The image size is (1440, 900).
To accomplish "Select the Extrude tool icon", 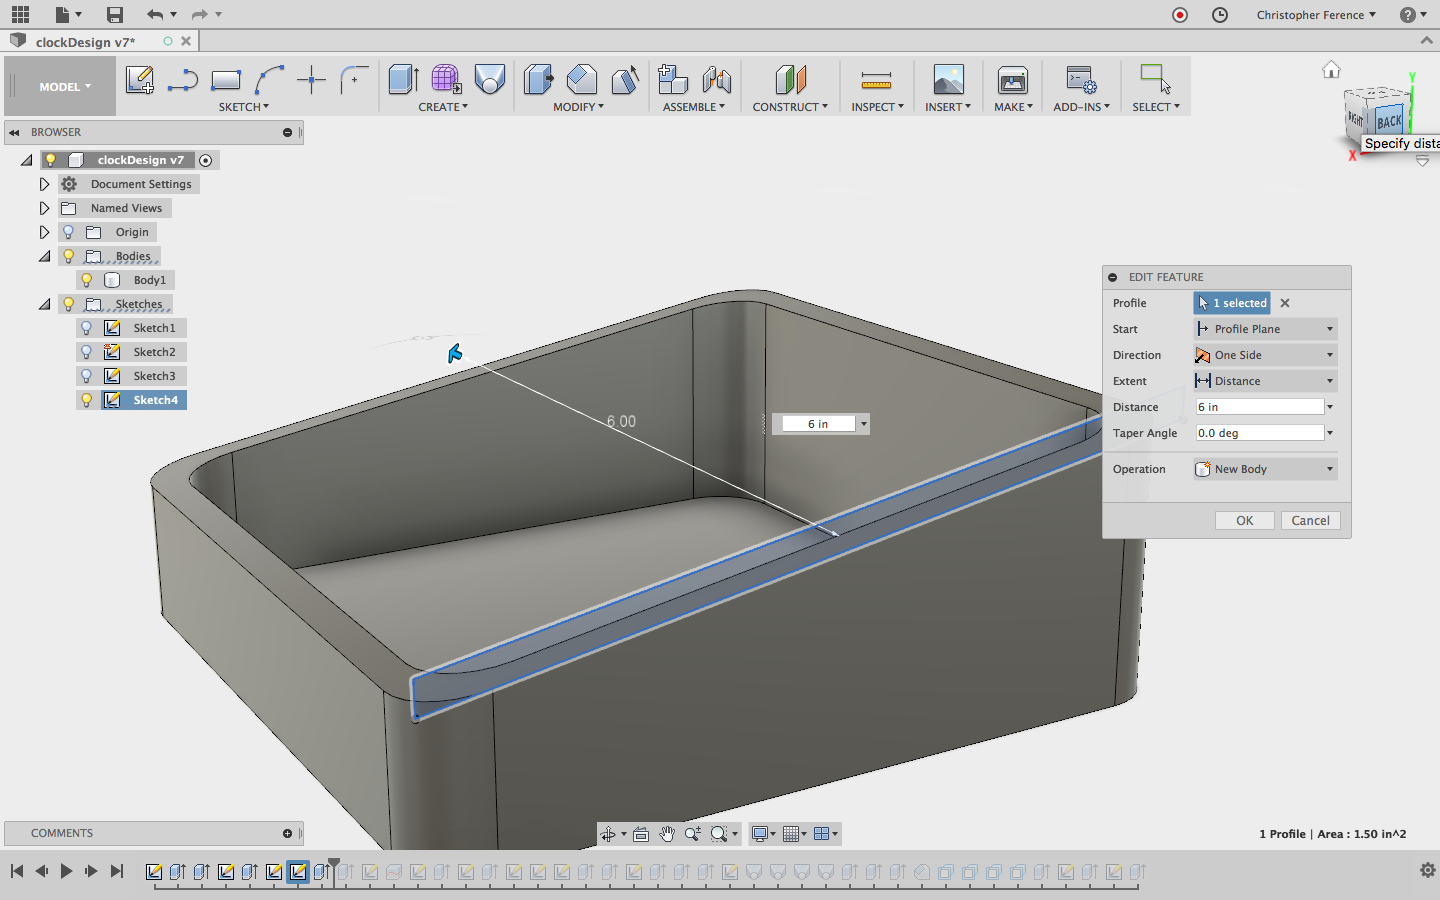I will click(403, 80).
